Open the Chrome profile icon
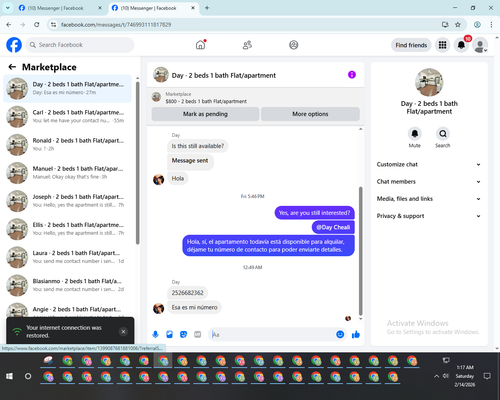 [477, 25]
